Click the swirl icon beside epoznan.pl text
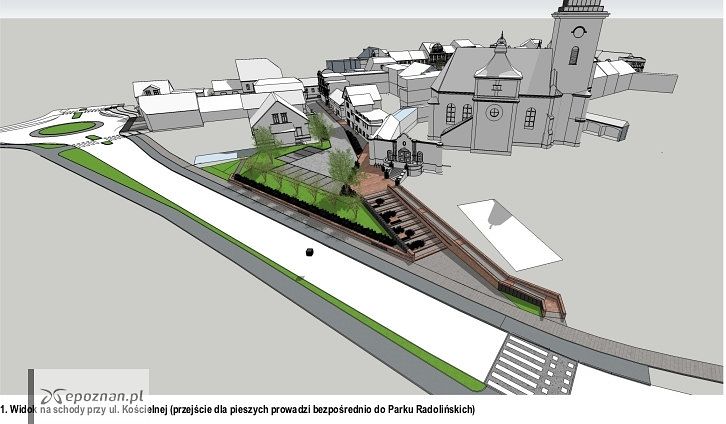 click(x=50, y=397)
